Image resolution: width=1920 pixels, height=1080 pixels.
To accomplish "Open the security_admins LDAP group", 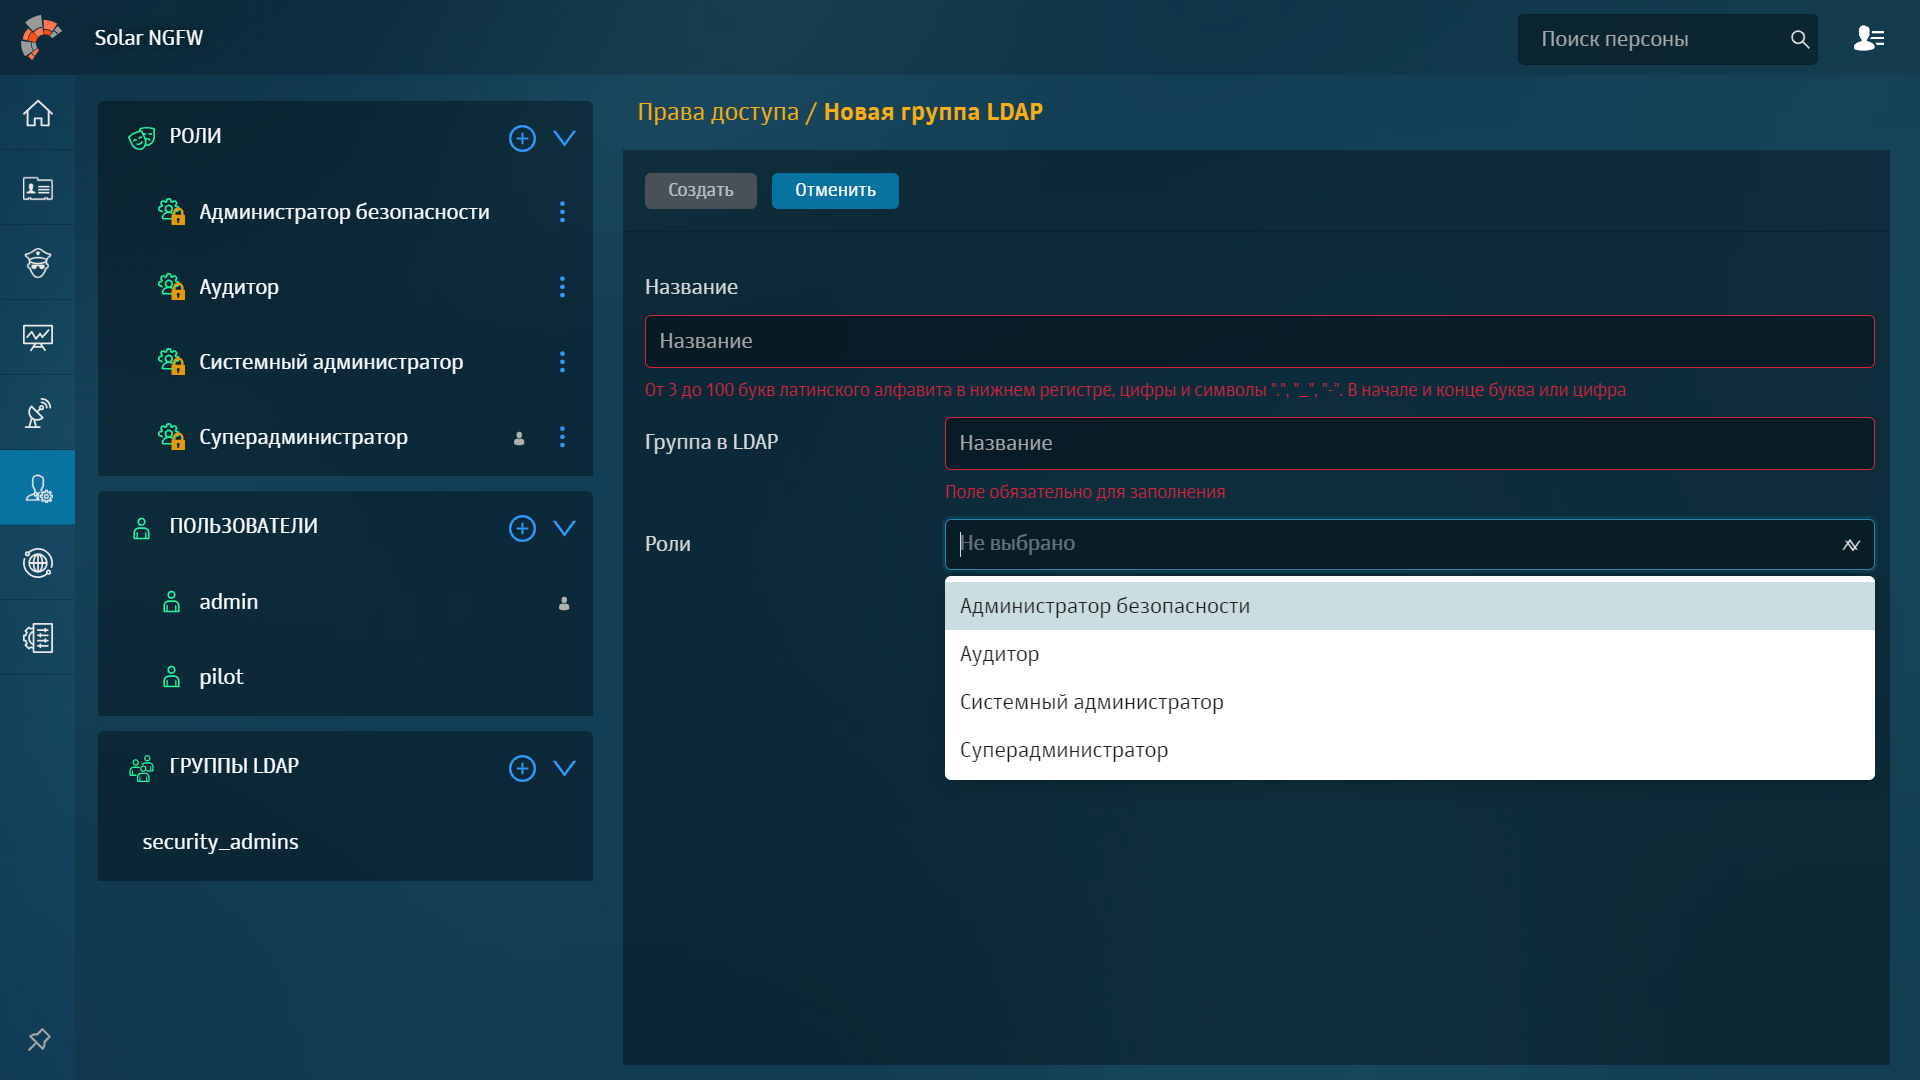I will tap(220, 842).
